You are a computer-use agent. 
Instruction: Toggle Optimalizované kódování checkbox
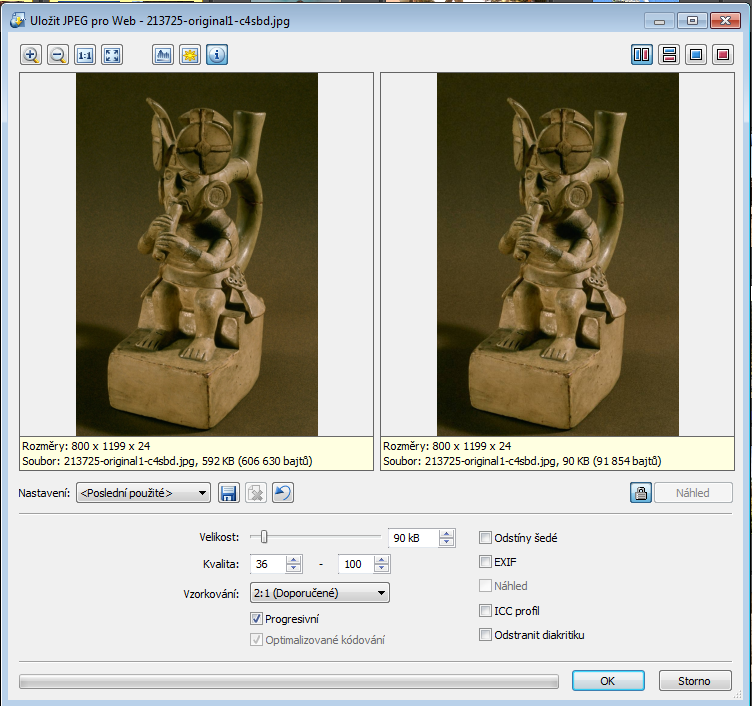point(256,640)
